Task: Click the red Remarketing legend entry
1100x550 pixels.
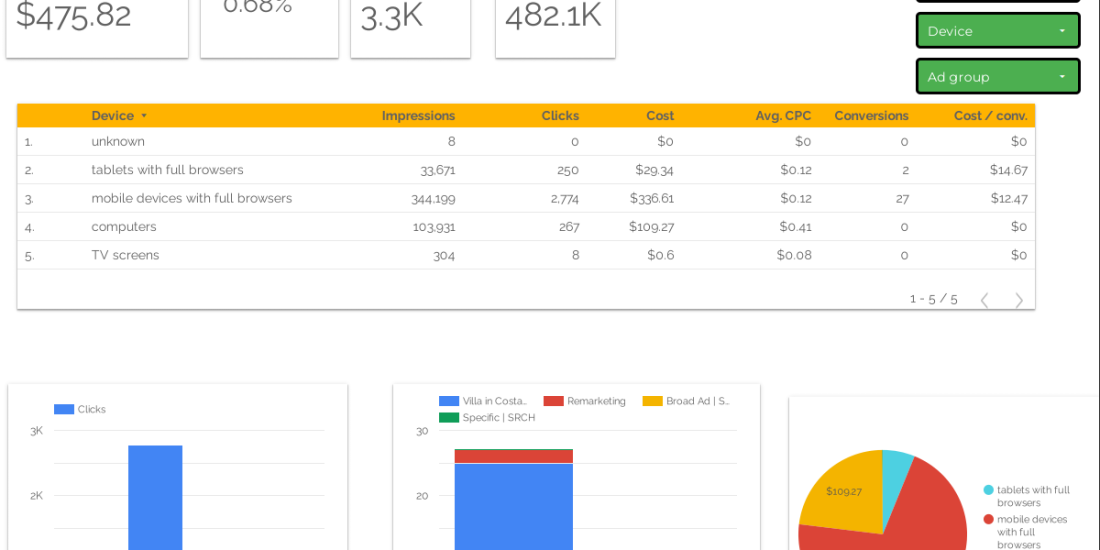Action: 584,401
